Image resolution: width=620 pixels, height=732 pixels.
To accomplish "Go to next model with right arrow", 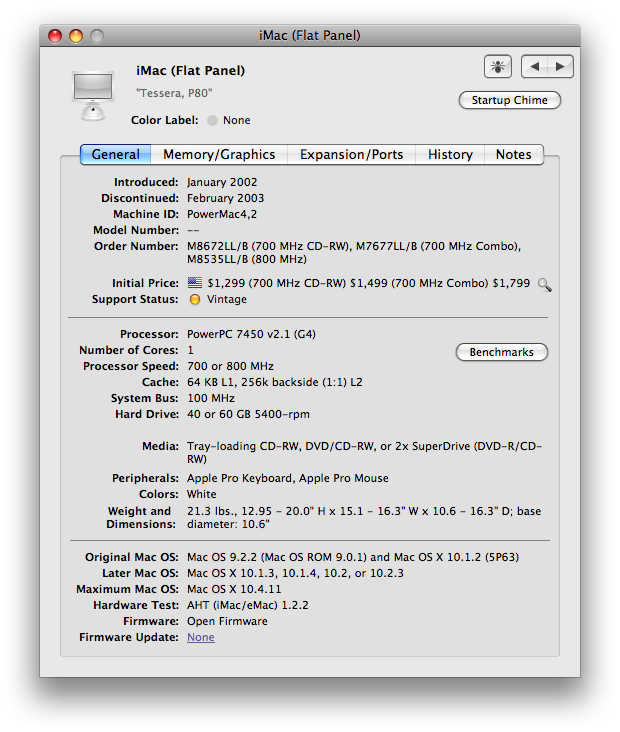I will [x=560, y=67].
